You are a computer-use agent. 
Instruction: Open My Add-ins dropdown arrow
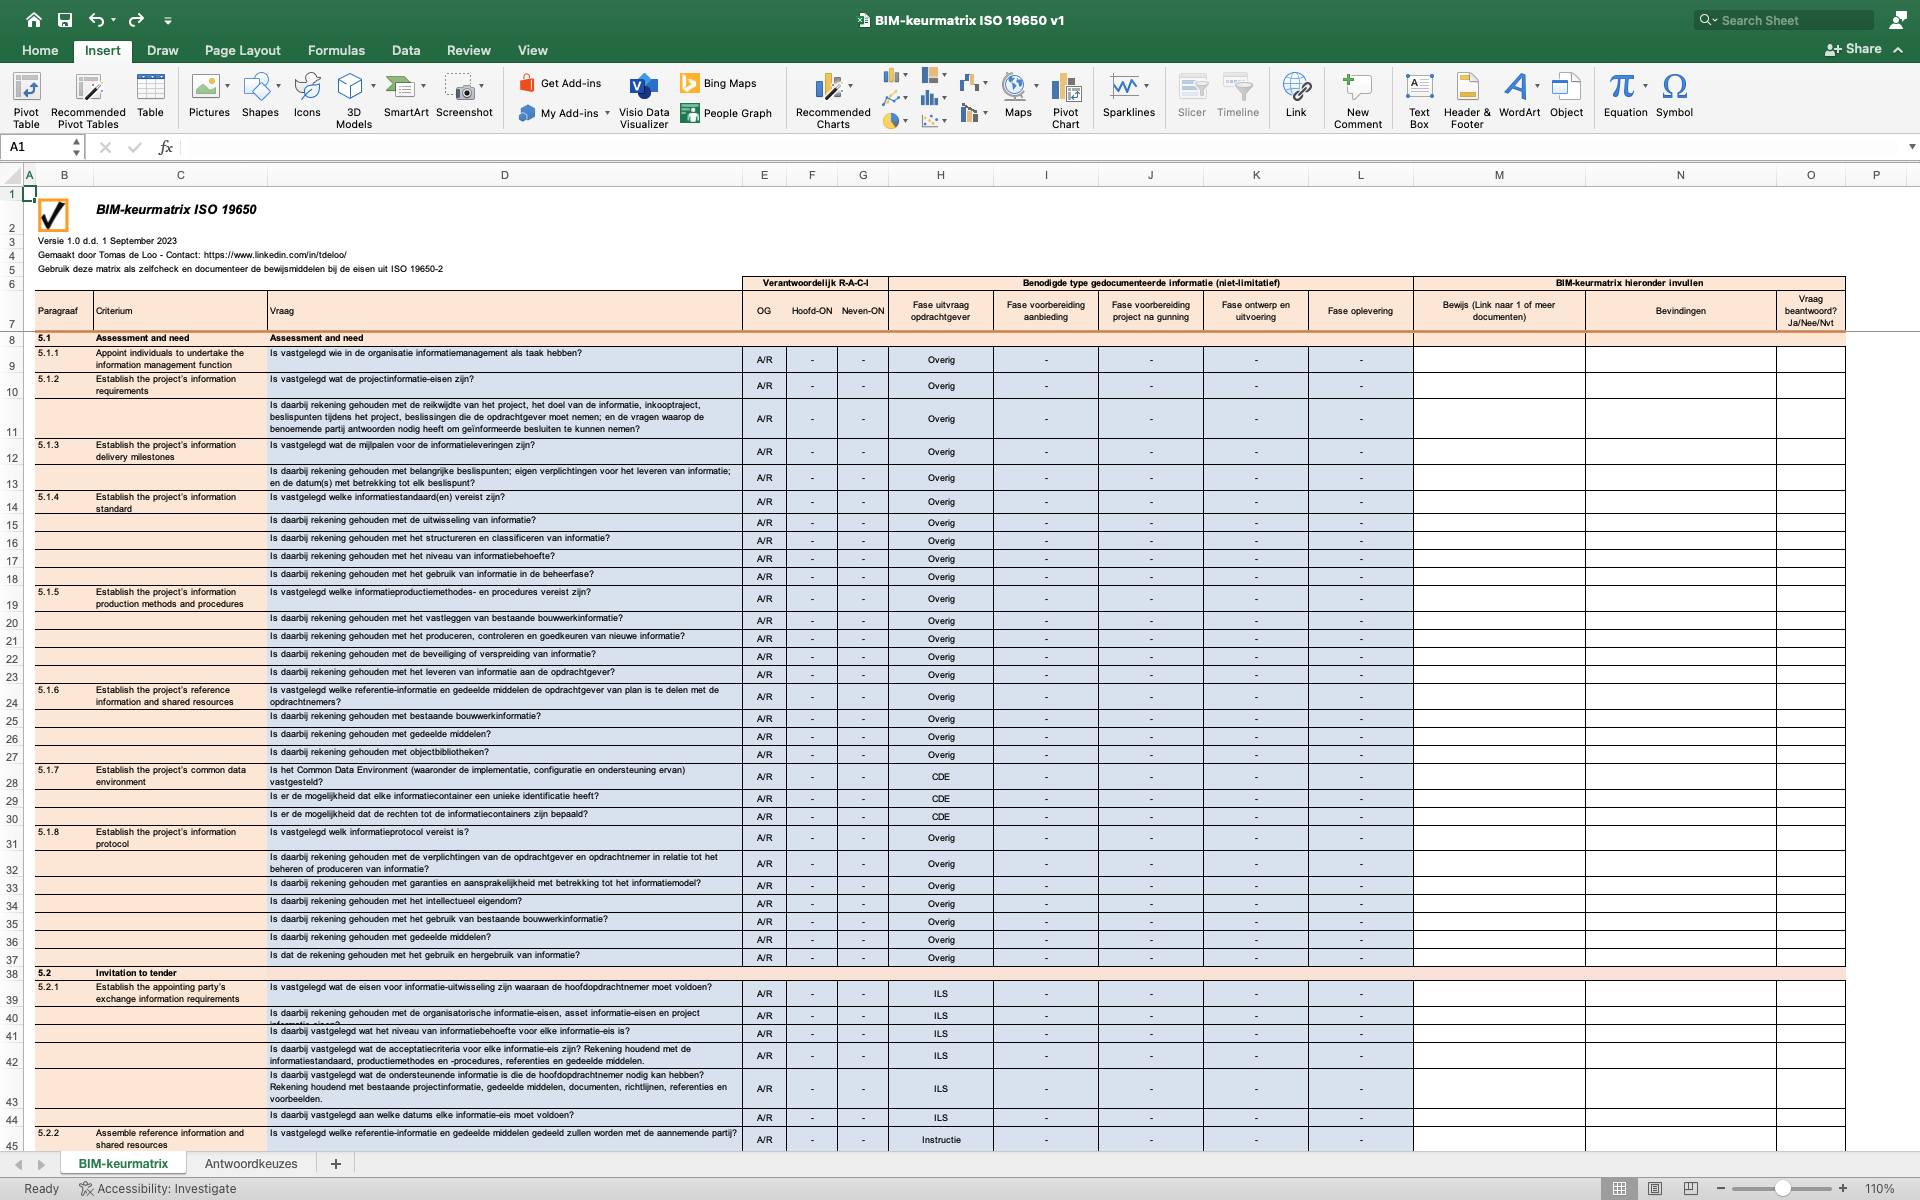(x=607, y=113)
